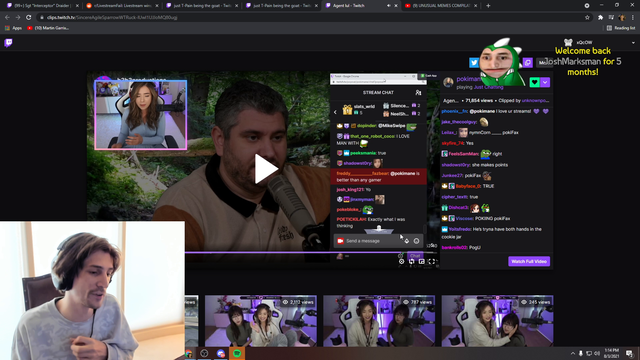640x360 pixels.
Task: Open the clip thumbnail with 245 views
Action: tap(498, 321)
